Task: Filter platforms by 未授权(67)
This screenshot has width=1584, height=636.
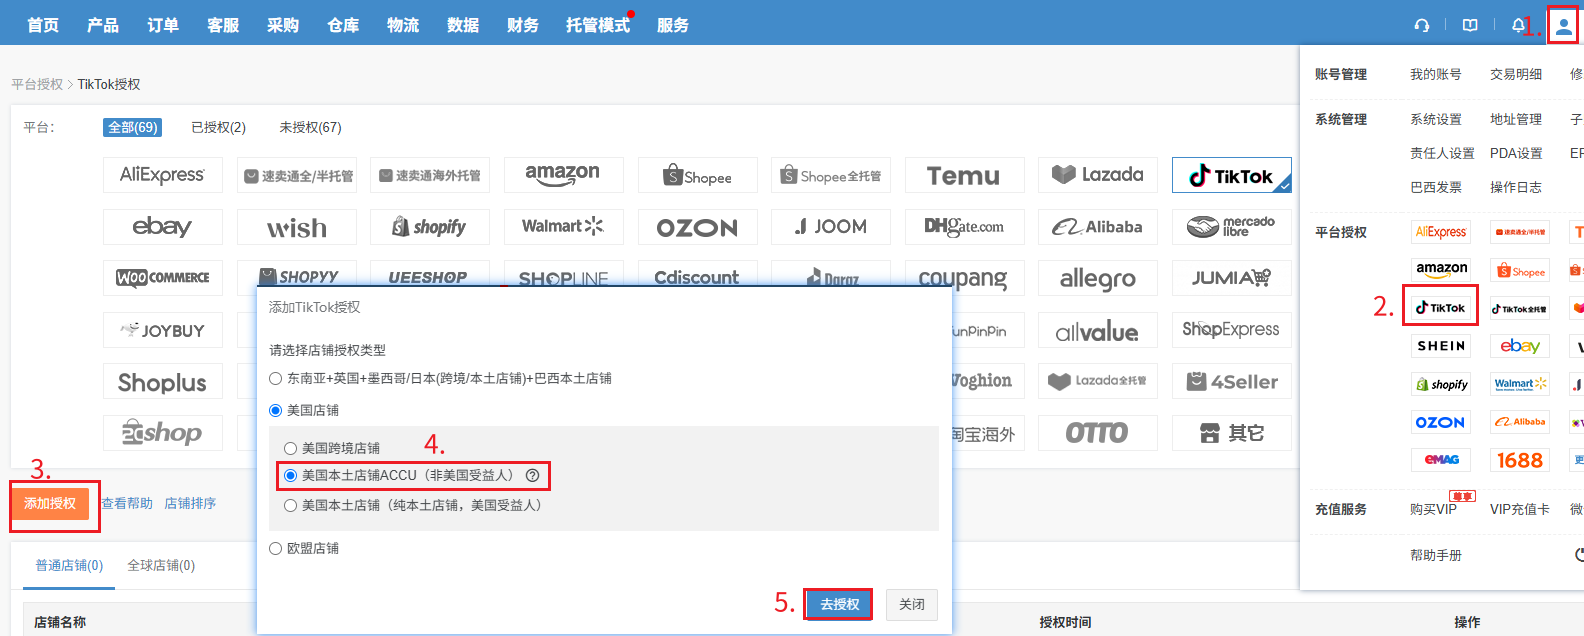Action: (x=310, y=128)
